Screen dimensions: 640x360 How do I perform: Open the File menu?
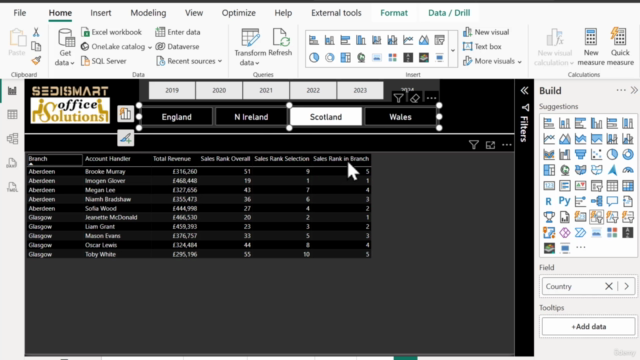click(x=20, y=13)
